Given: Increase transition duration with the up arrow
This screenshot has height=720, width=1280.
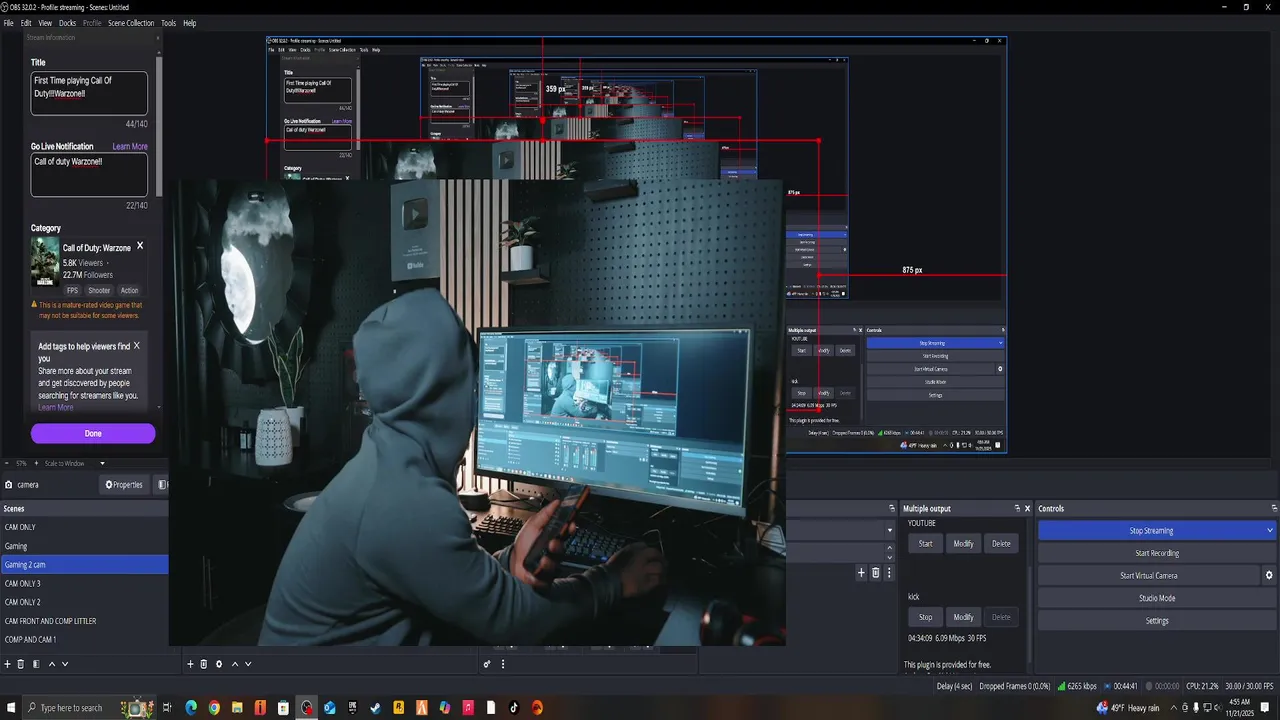Looking at the screenshot, I should click(890, 547).
